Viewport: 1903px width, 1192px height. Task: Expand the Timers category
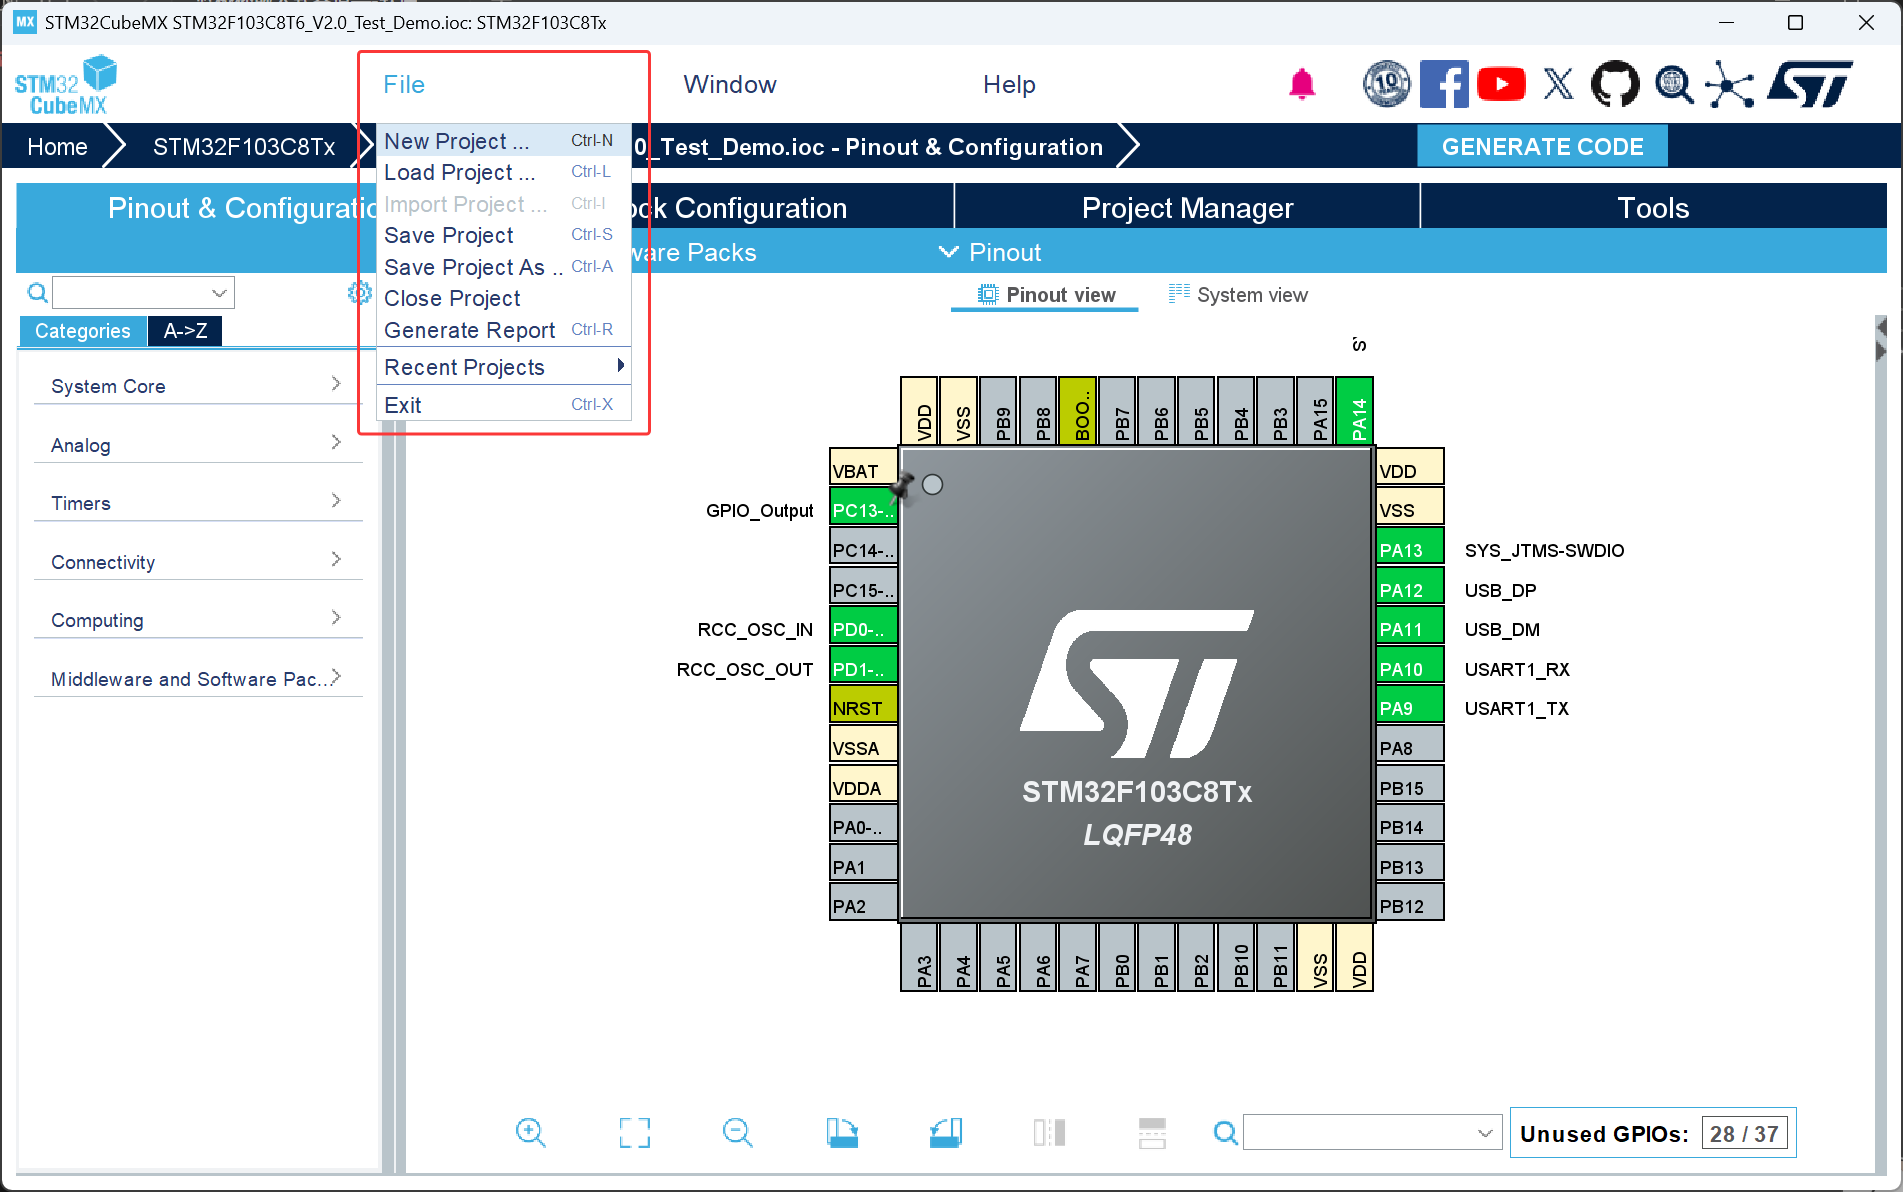click(198, 503)
